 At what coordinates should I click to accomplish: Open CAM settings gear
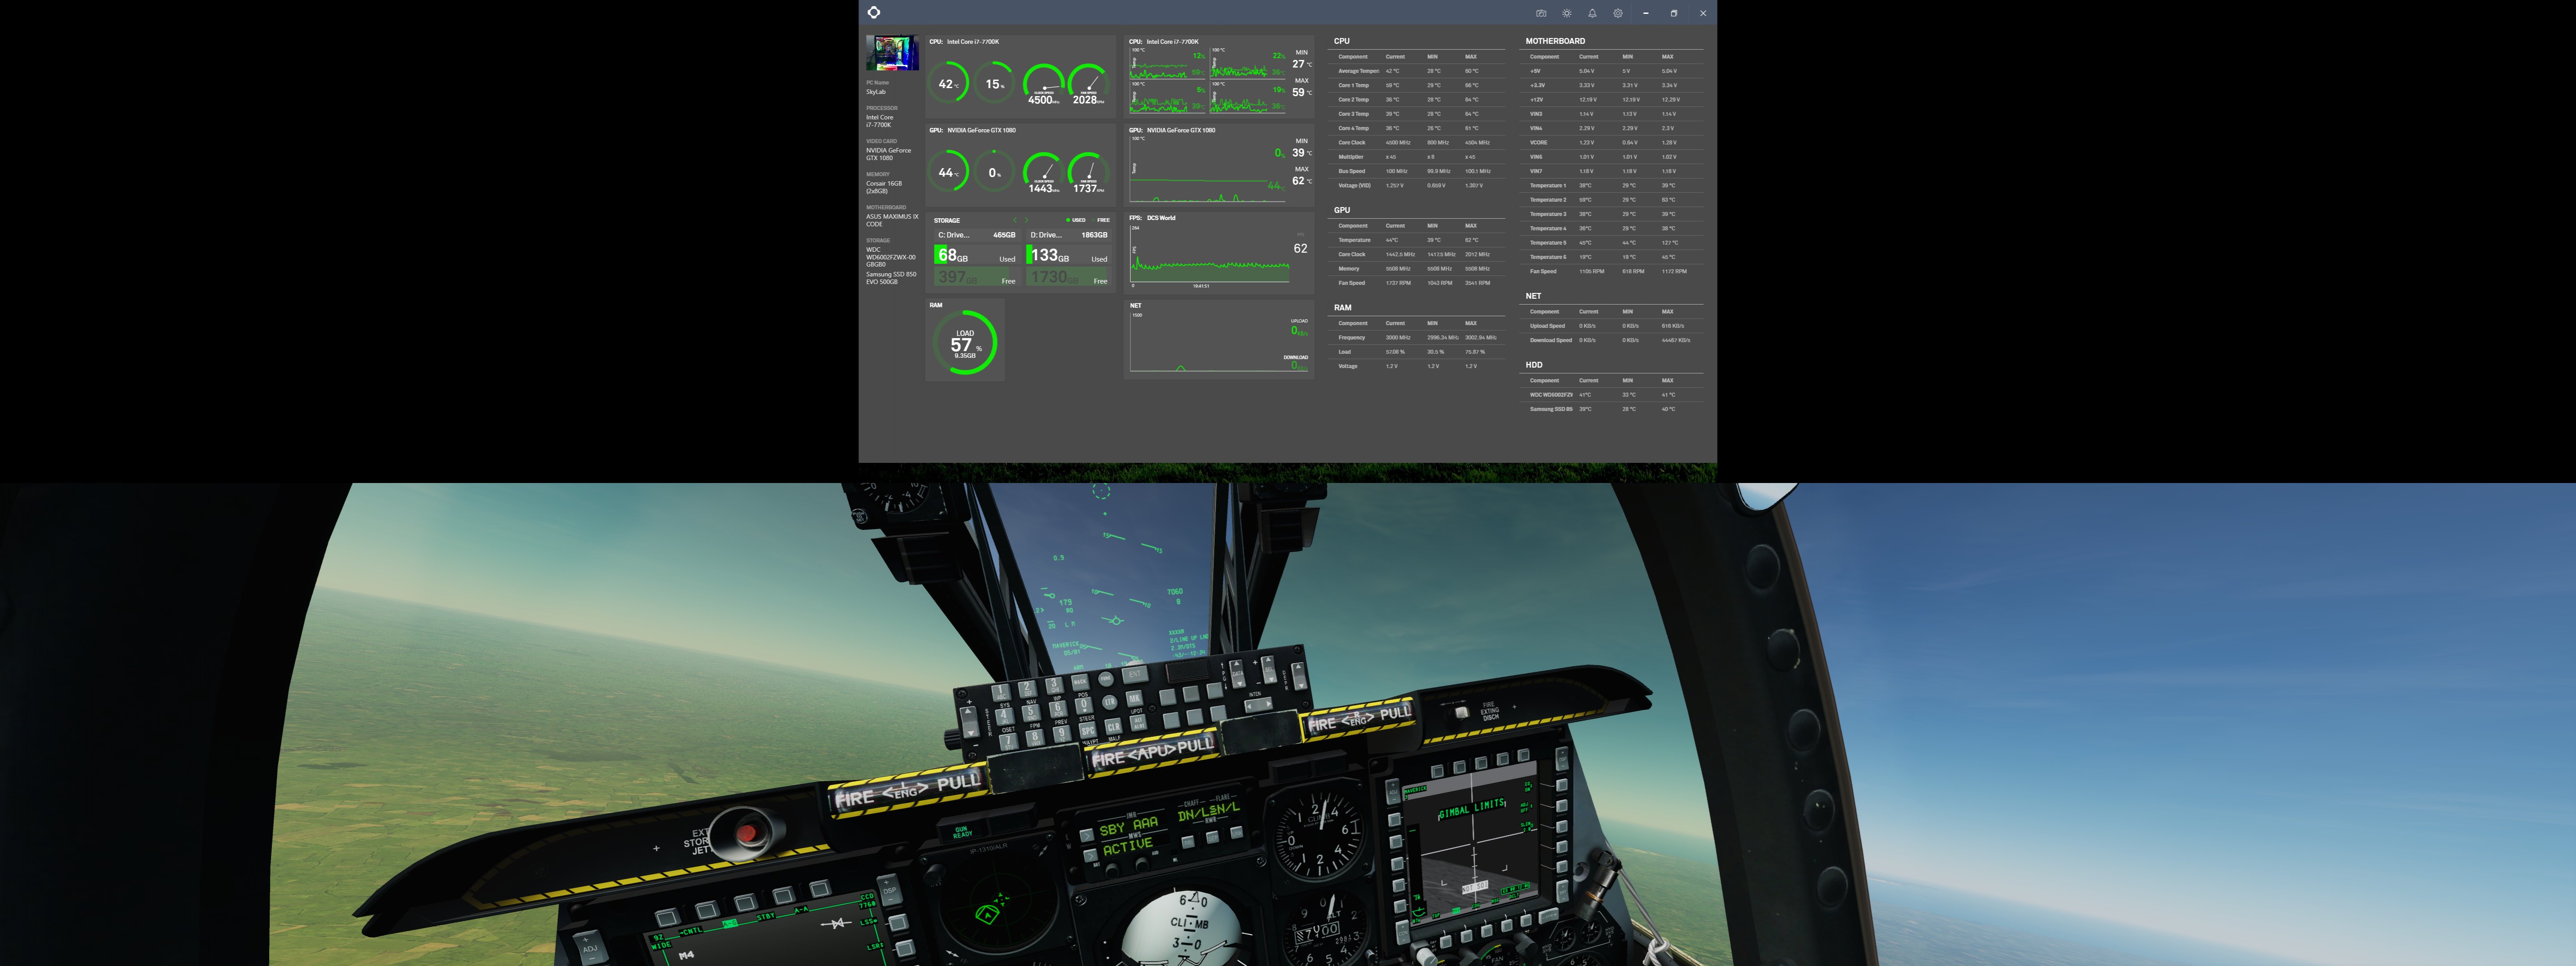point(1618,13)
